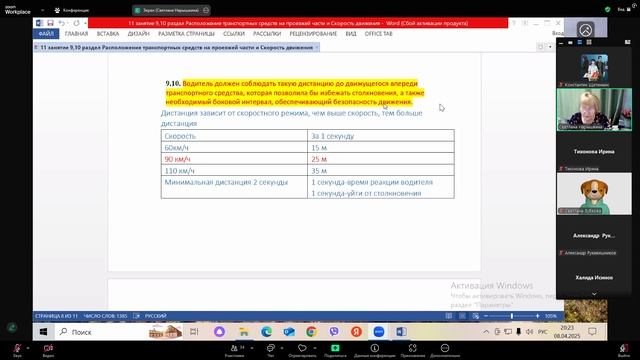Click the green encryption shield icon
This screenshot has height=360, width=640.
(607, 9)
